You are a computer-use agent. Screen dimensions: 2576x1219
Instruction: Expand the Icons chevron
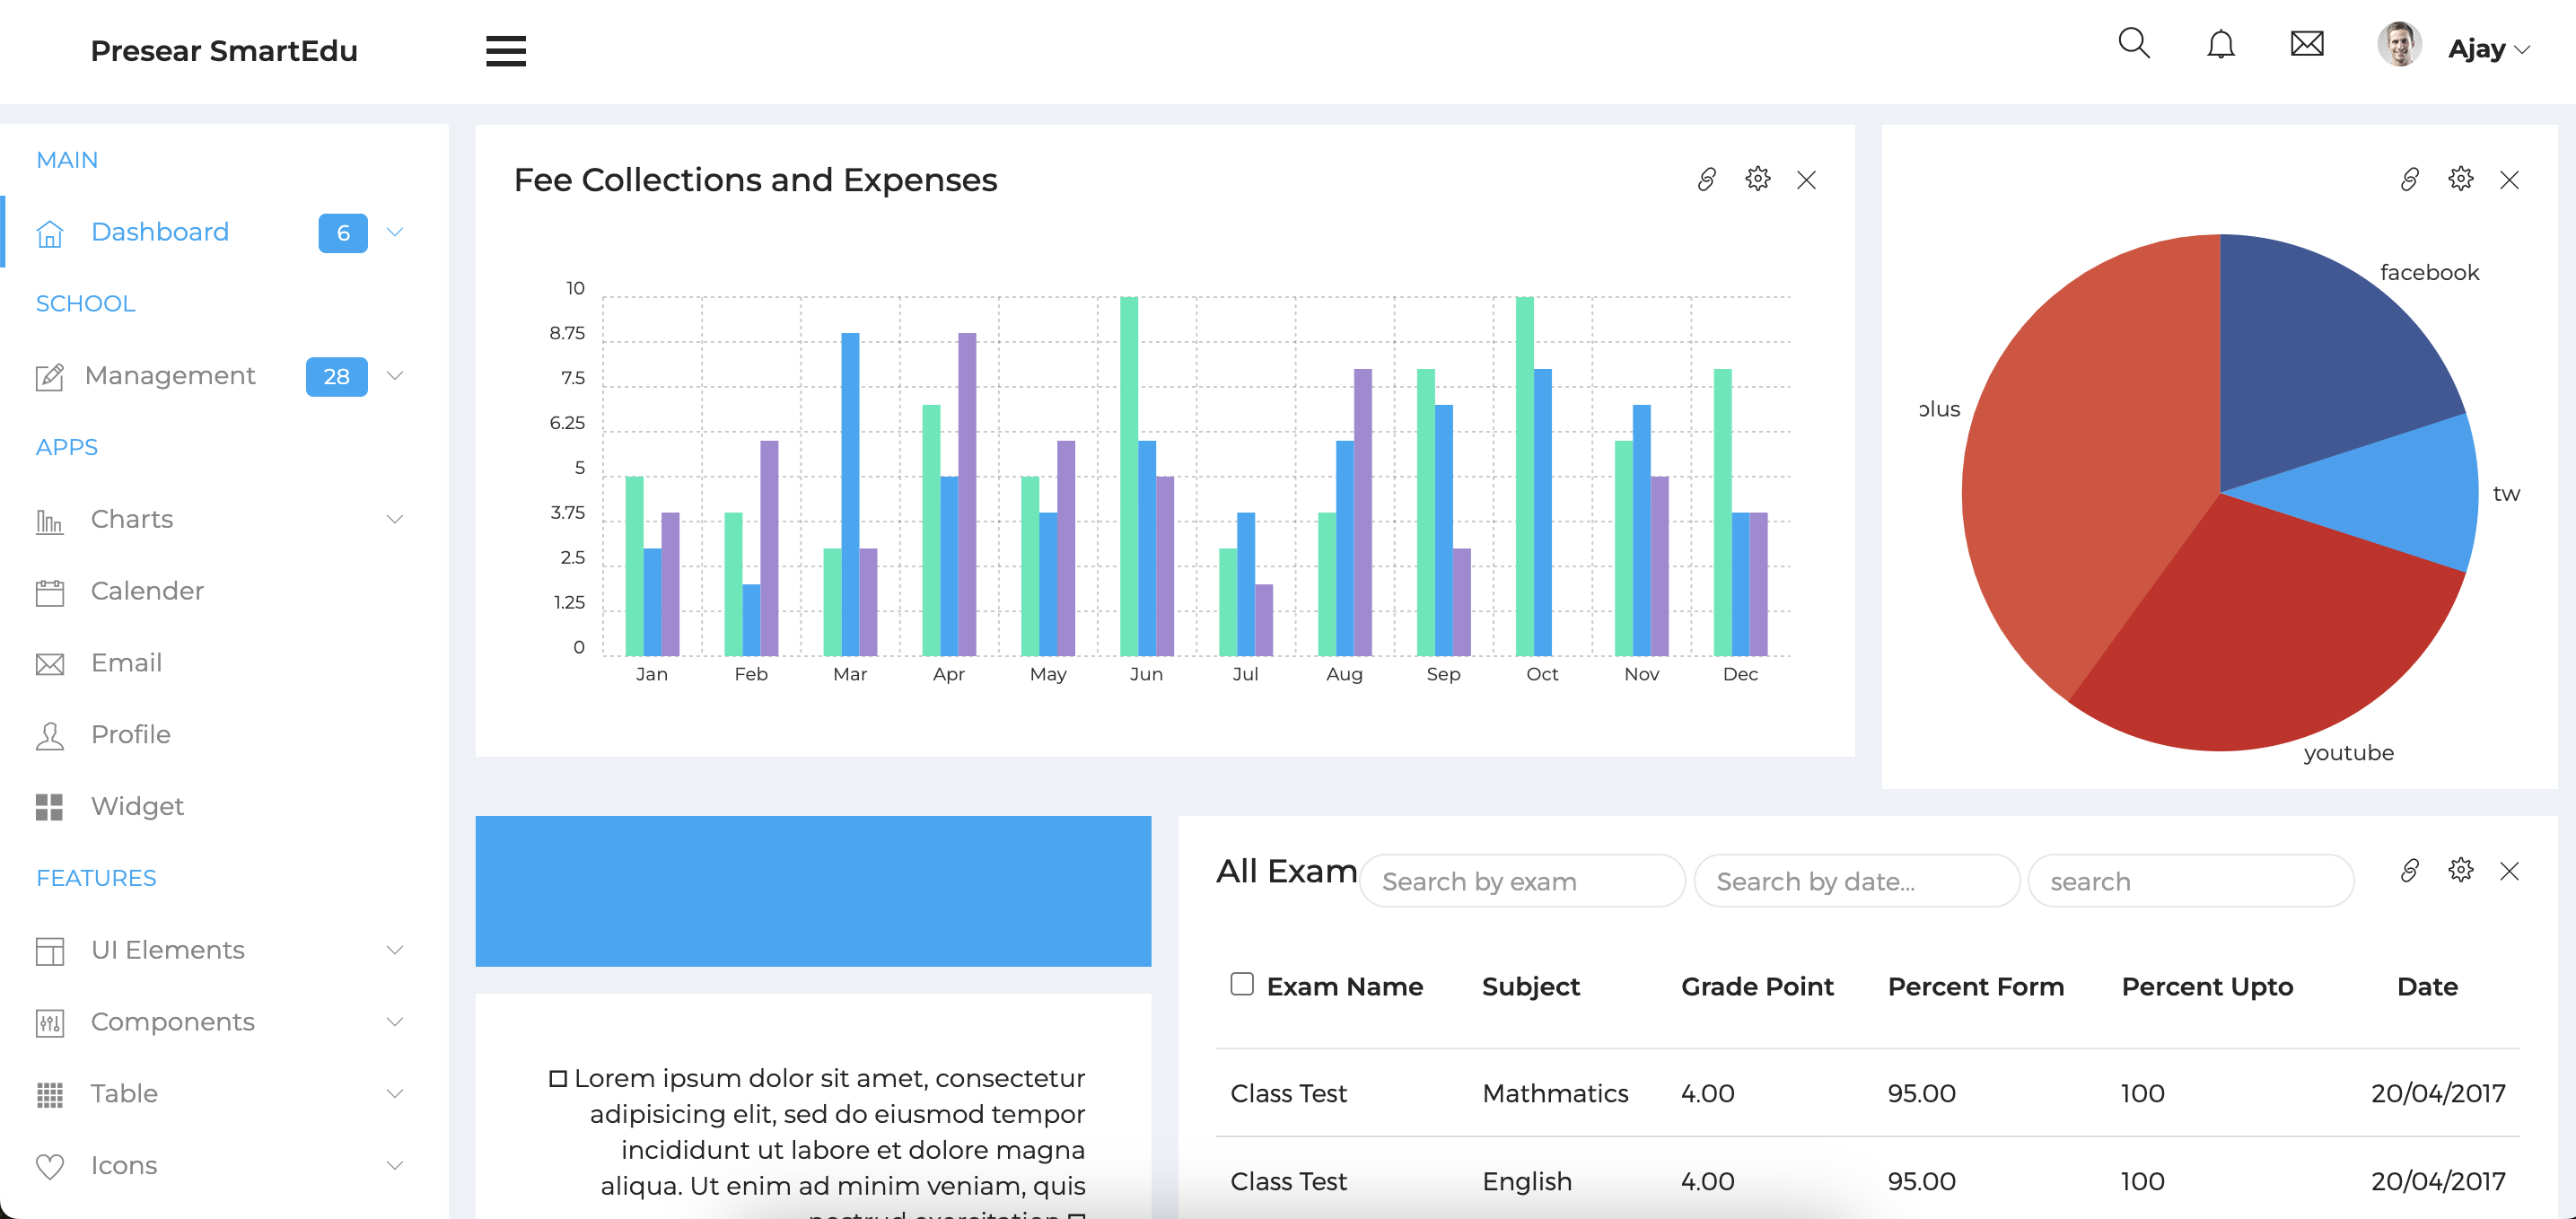pyautogui.click(x=395, y=1166)
